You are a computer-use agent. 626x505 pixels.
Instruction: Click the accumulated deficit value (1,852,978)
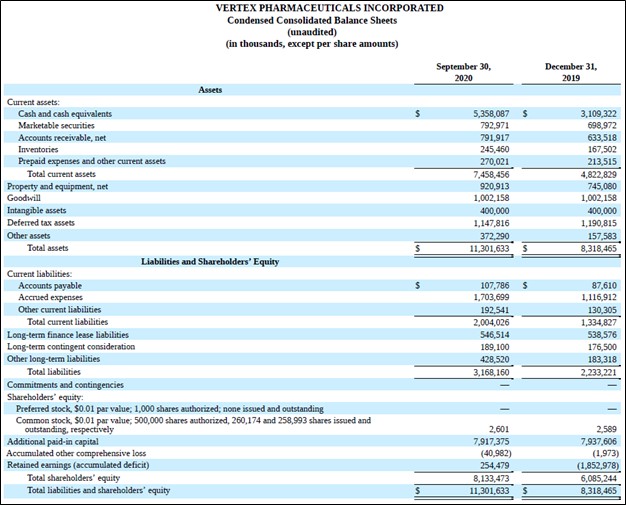(x=592, y=465)
